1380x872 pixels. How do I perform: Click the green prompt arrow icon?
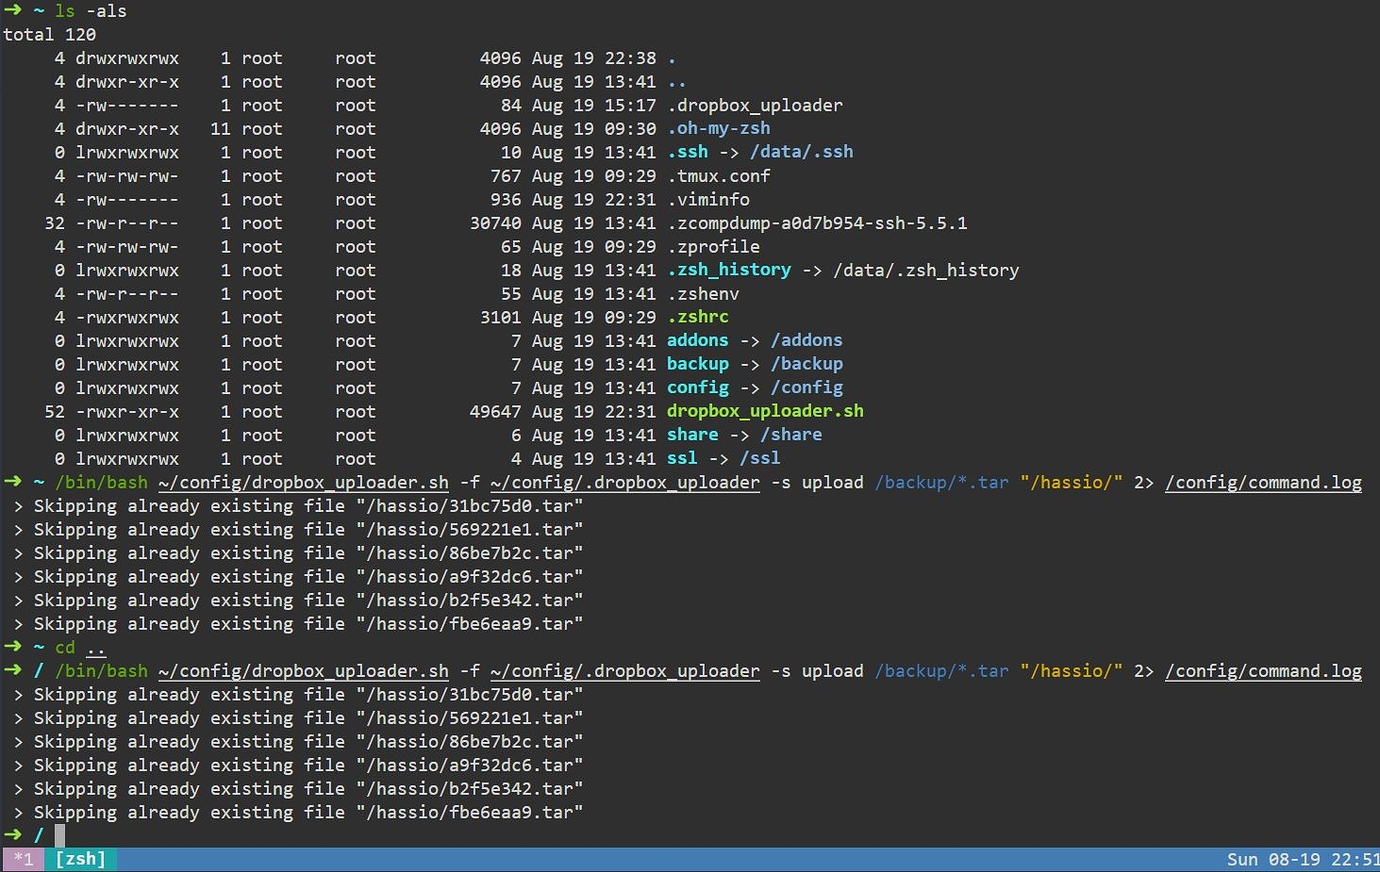click(x=14, y=11)
